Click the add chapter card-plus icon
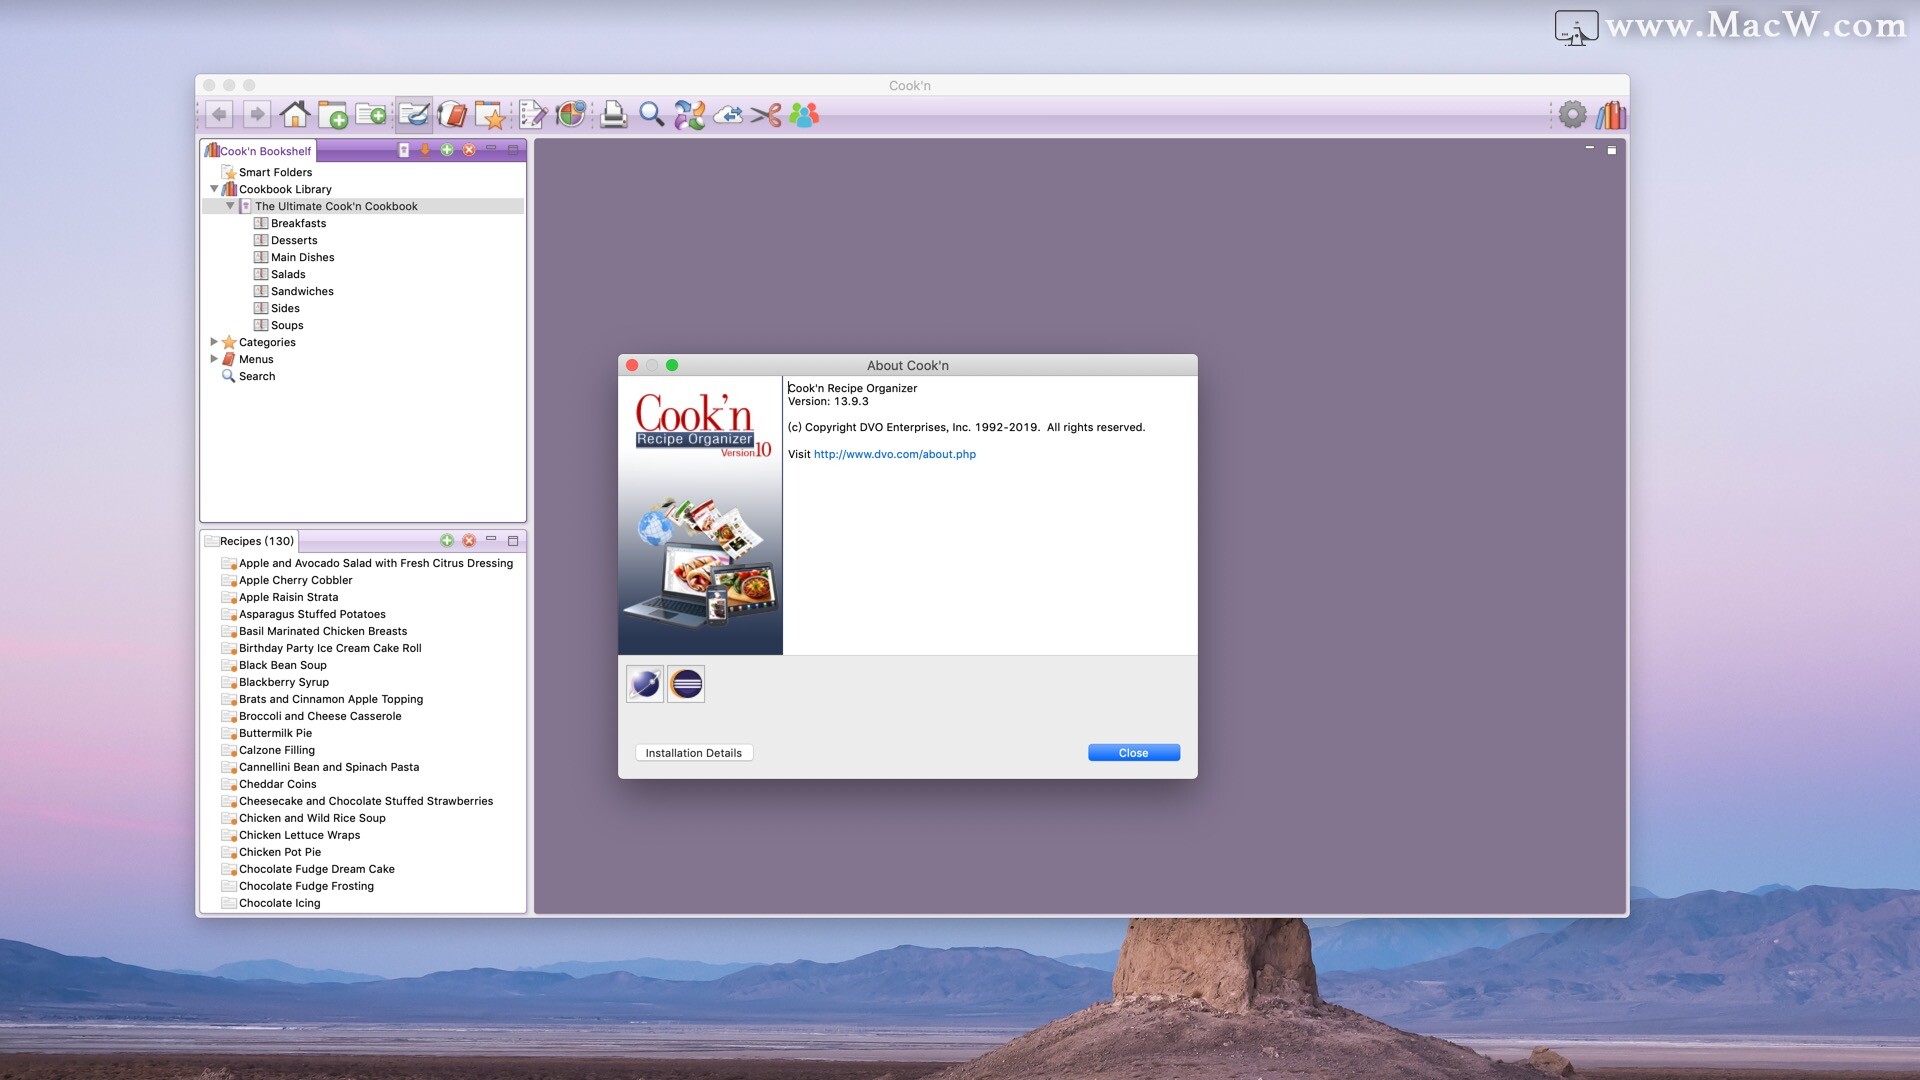The height and width of the screenshot is (1080, 1920). [371, 115]
